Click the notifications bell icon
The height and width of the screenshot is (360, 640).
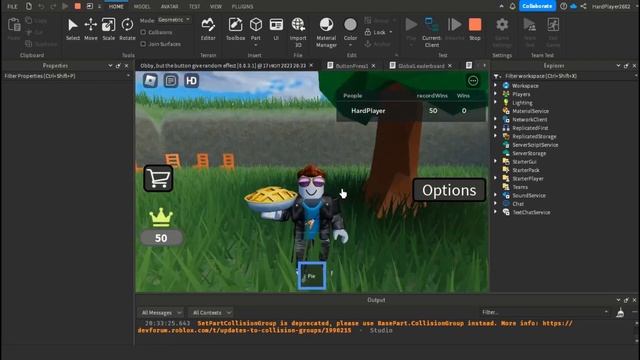coord(512,6)
